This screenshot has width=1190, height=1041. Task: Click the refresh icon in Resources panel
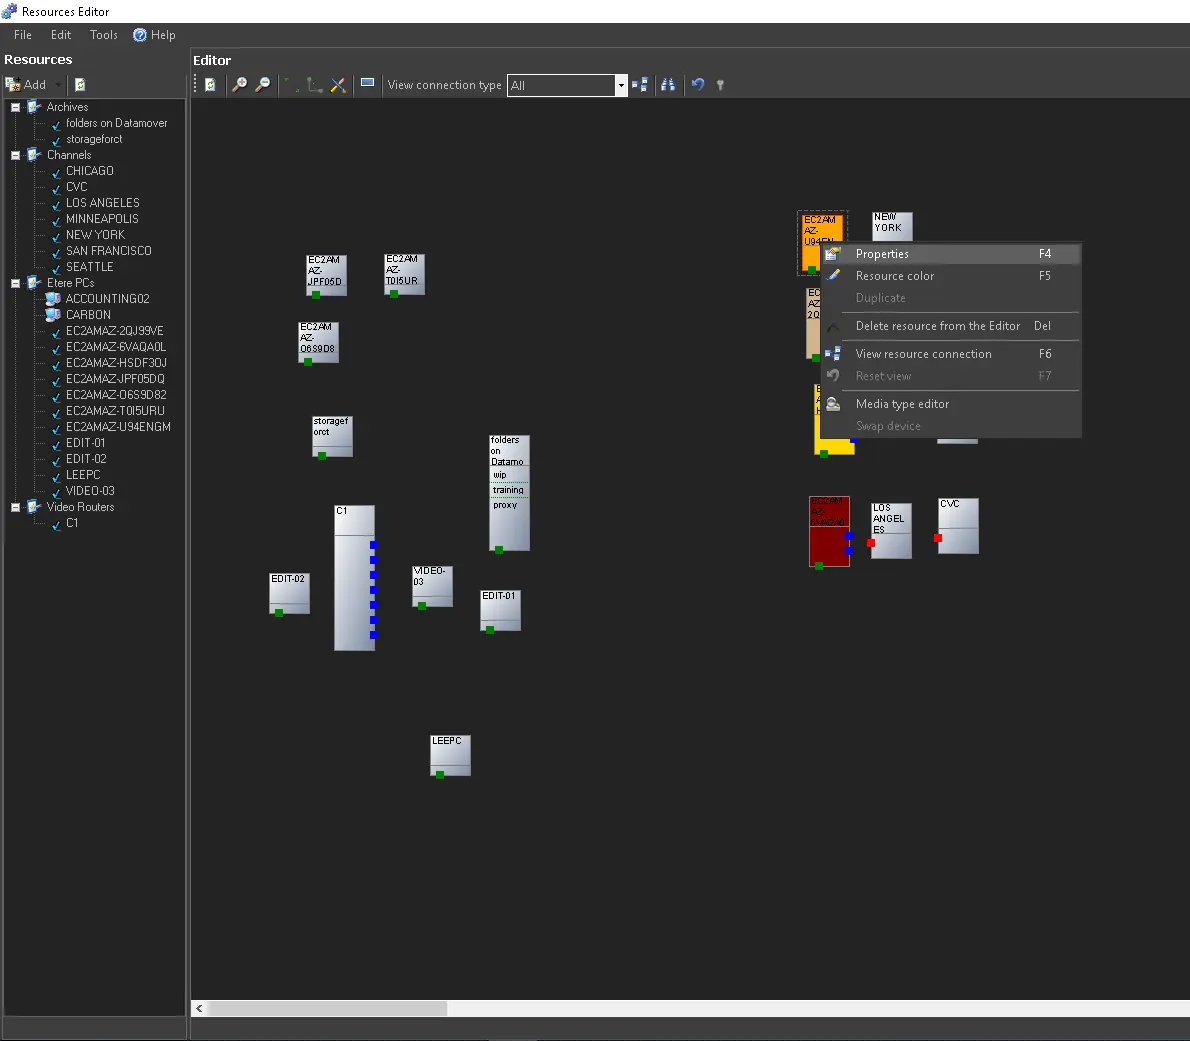[x=80, y=85]
